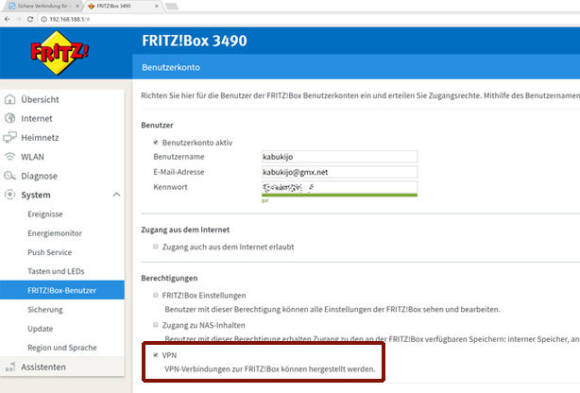Open Push Service under System

coord(50,252)
